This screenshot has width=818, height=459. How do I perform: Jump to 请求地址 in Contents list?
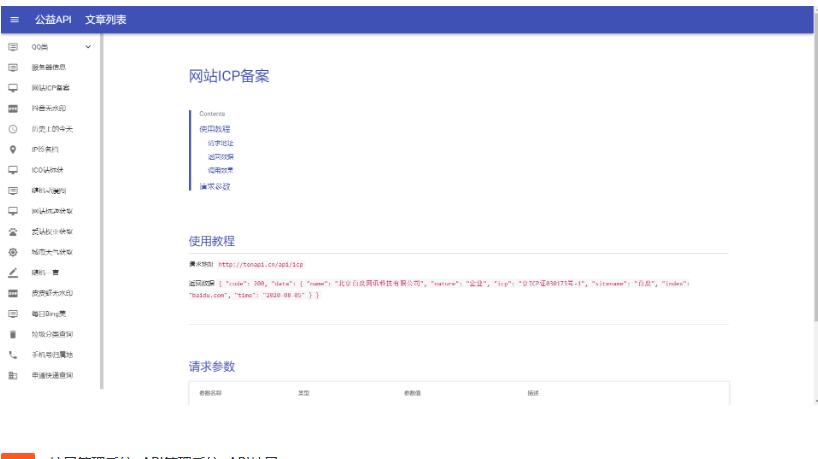click(x=221, y=143)
